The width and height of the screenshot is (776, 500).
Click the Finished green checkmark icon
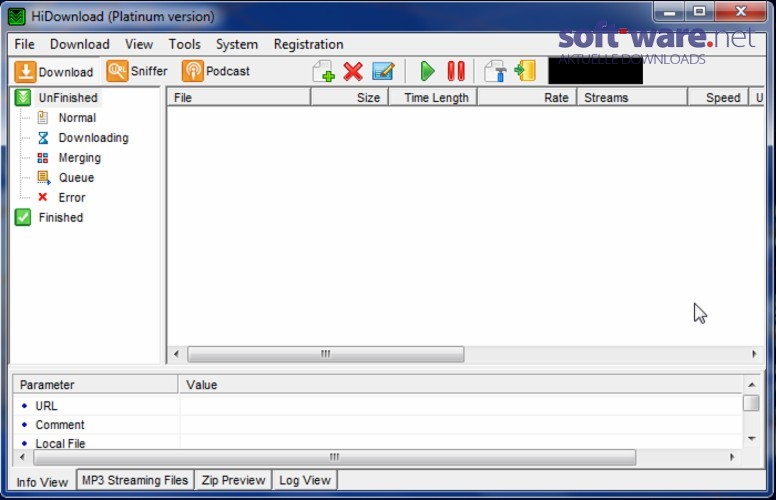(23, 217)
